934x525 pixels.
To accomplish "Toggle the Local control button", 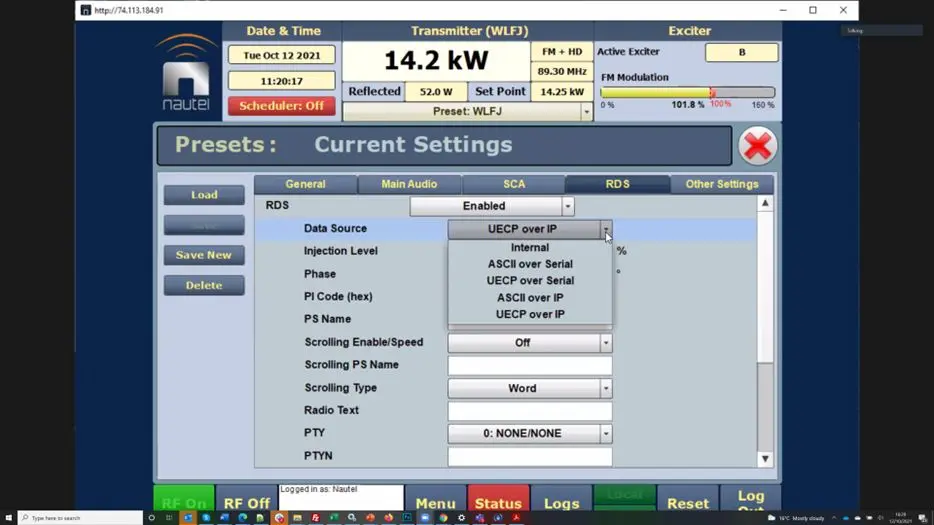I will (624, 496).
